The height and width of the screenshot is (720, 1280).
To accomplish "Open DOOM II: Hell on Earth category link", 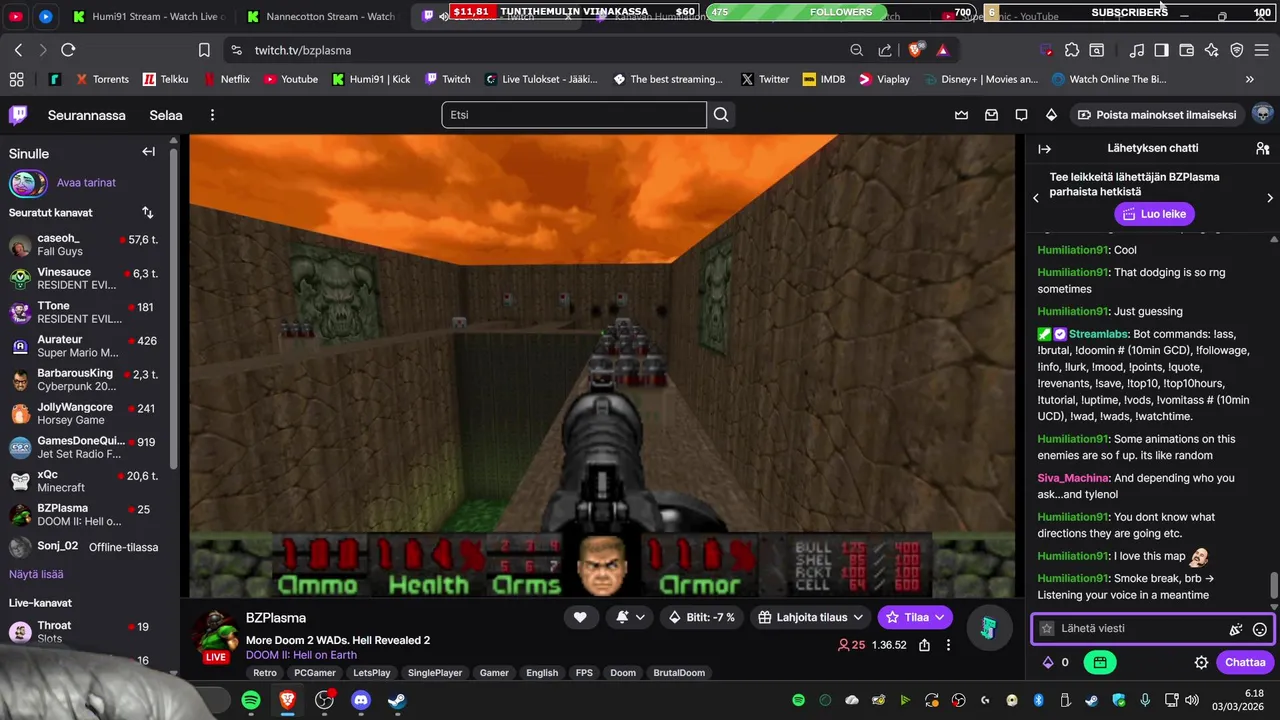I will pos(301,655).
